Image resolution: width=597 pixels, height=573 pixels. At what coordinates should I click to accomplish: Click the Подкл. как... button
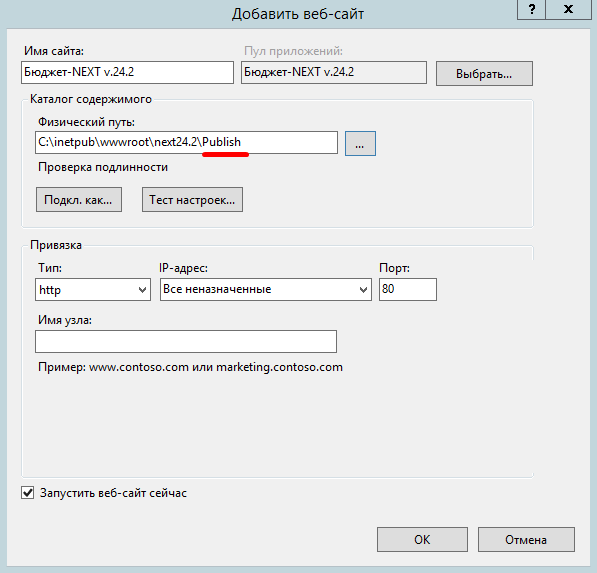[79, 199]
